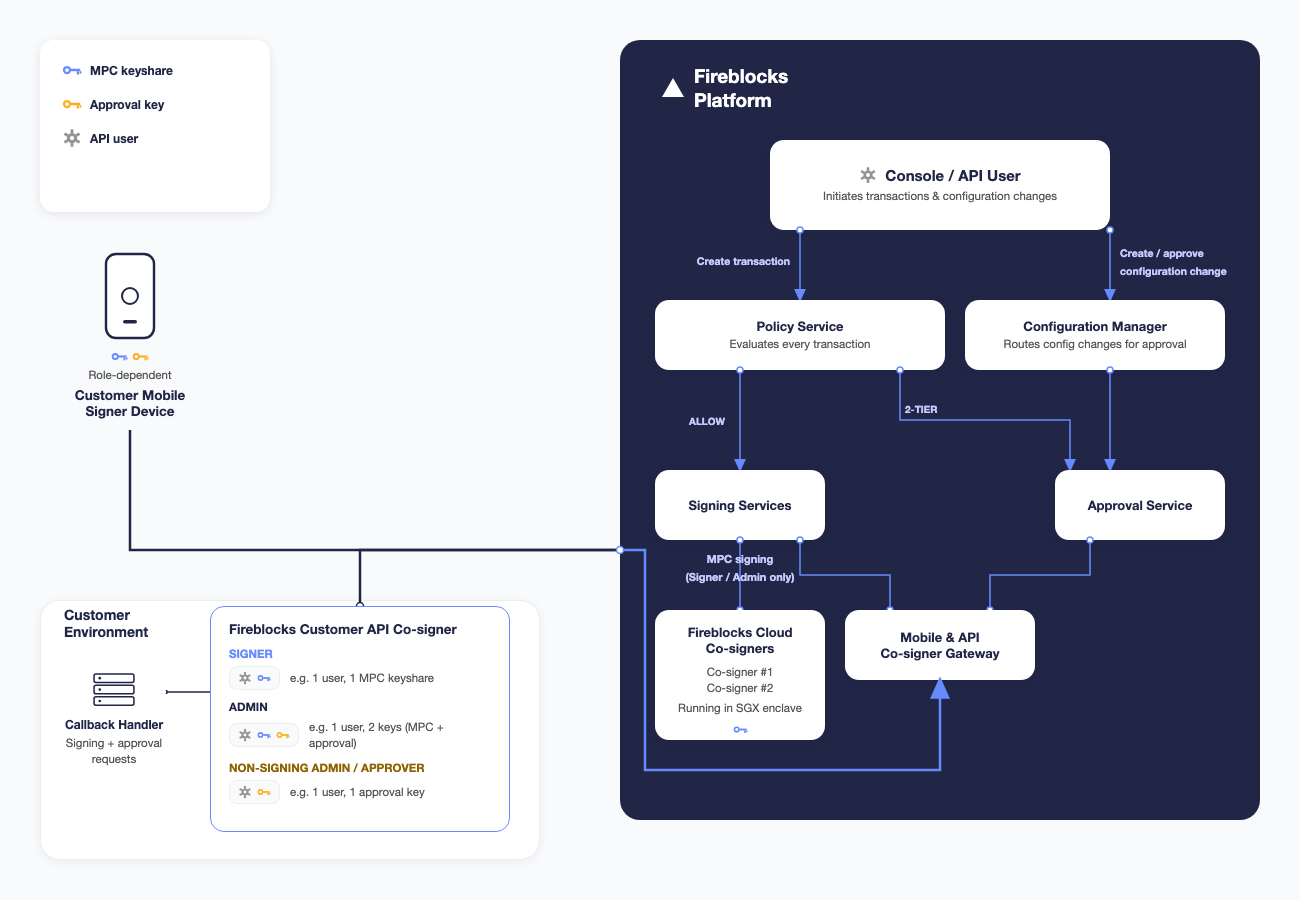Click the 'Fireblocks Cloud Co-signers' heading
1300x900 pixels.
(x=740, y=640)
